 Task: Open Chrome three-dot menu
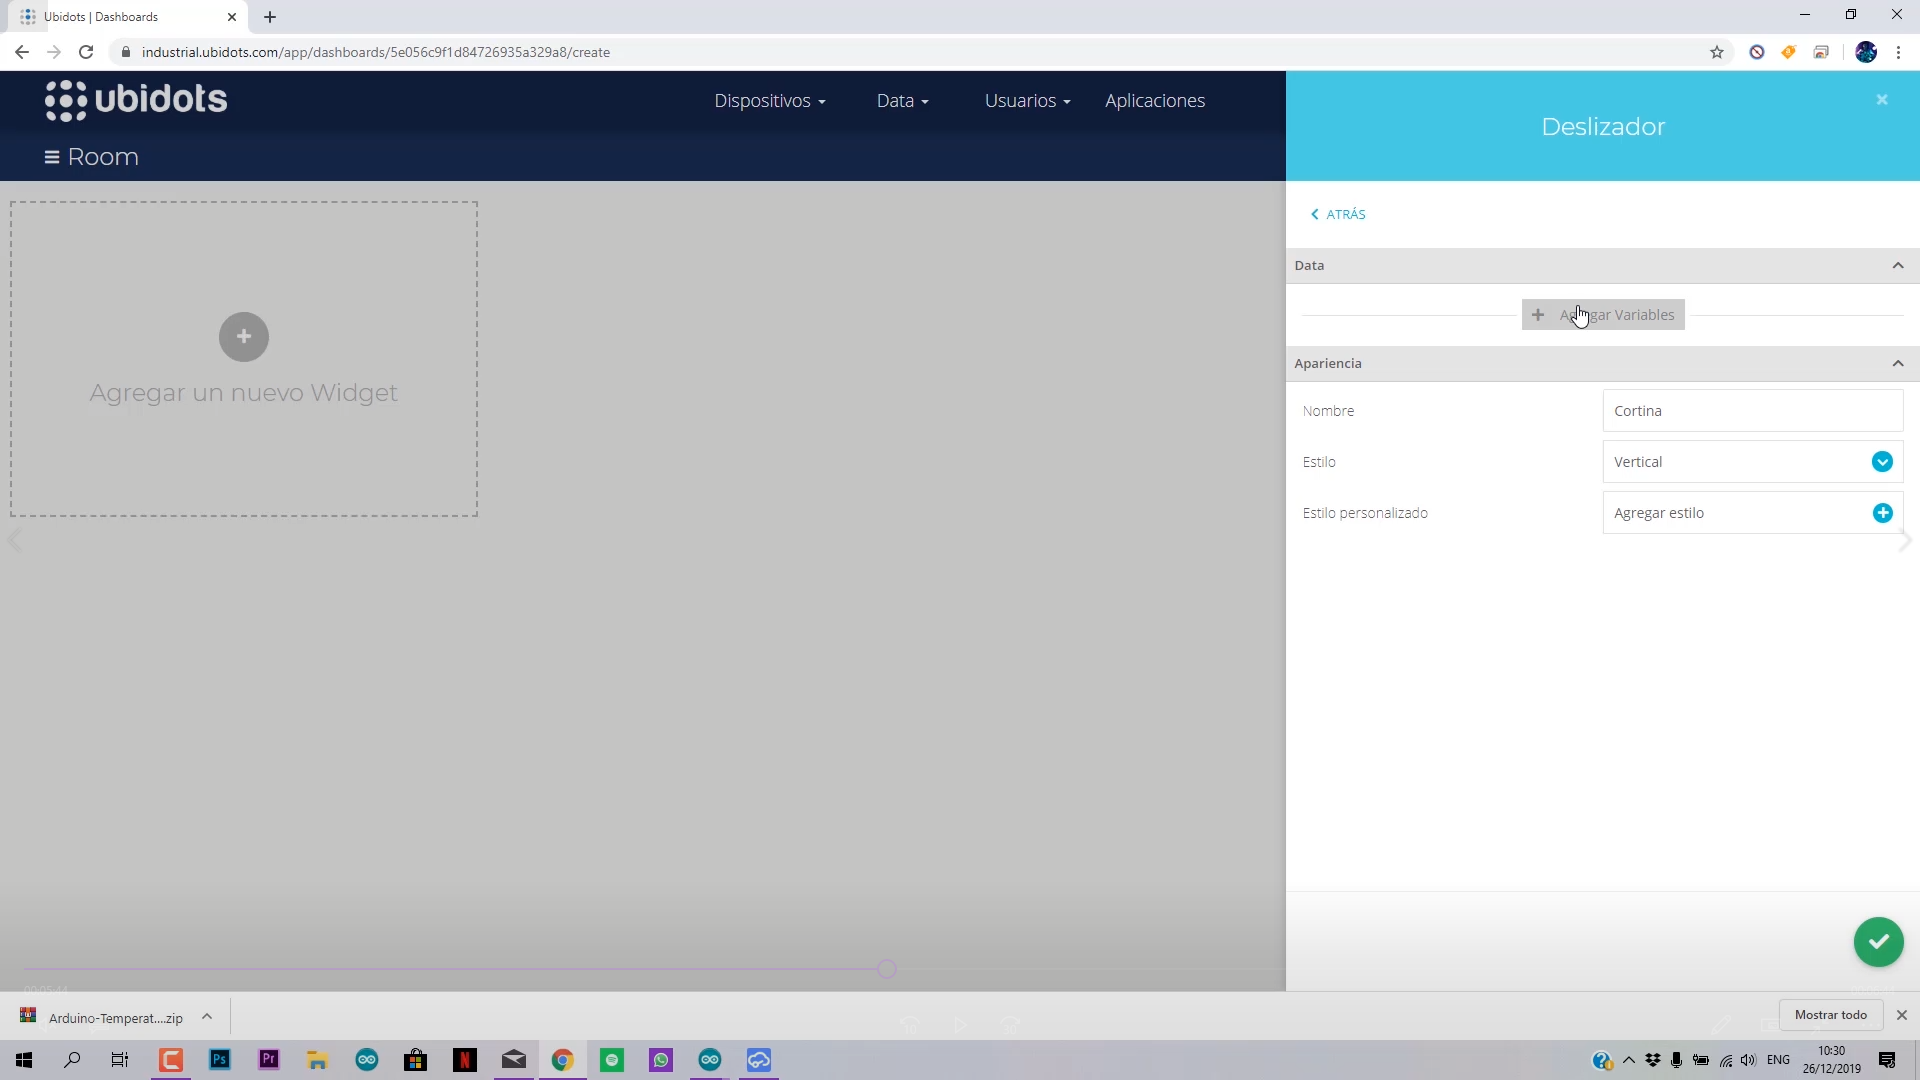coord(1898,52)
